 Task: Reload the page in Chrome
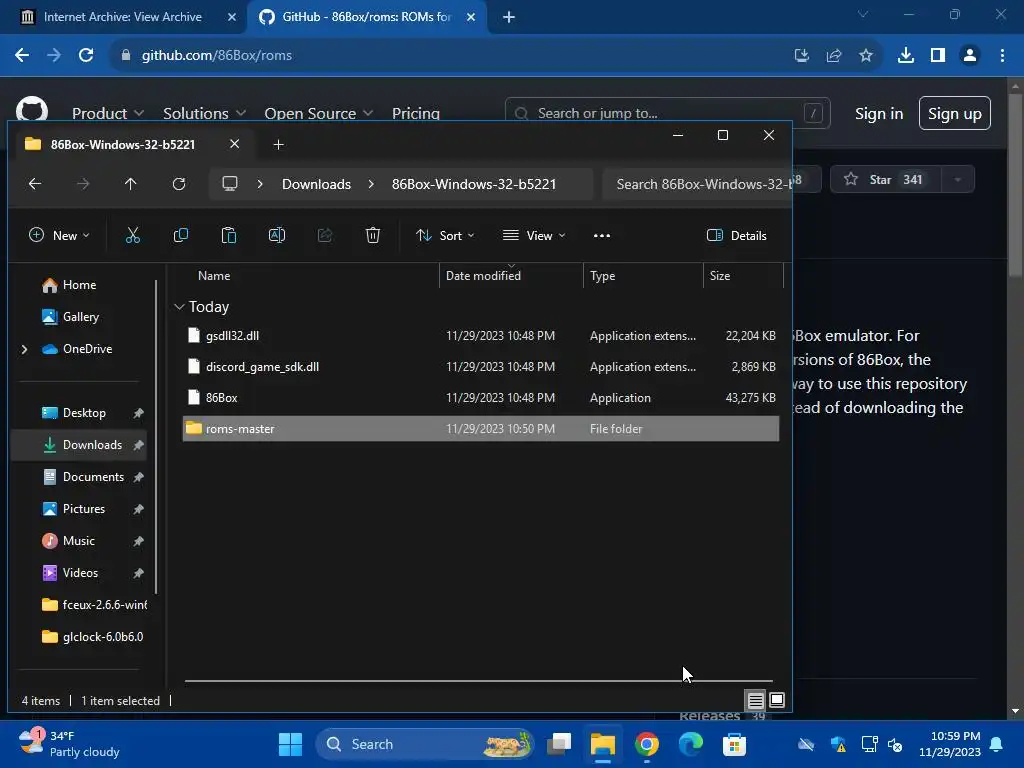[86, 56]
